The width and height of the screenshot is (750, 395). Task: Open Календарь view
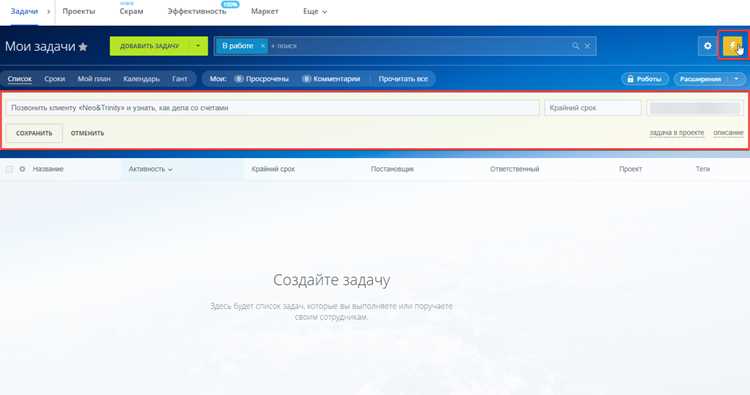[141, 79]
